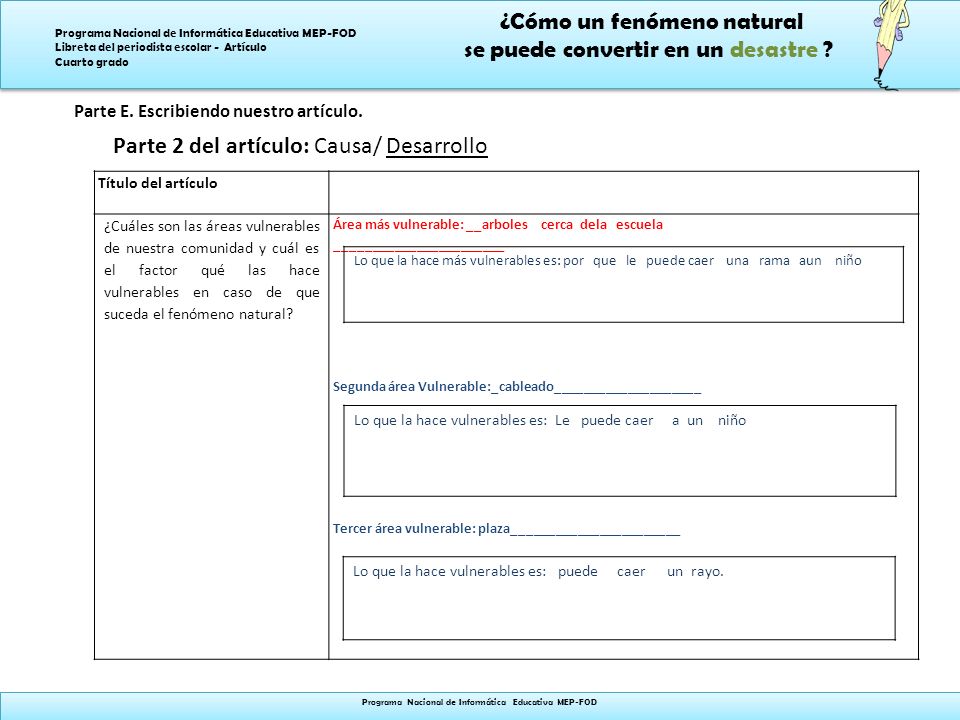Click the word 'Causa/' in the heading

[x=348, y=146]
